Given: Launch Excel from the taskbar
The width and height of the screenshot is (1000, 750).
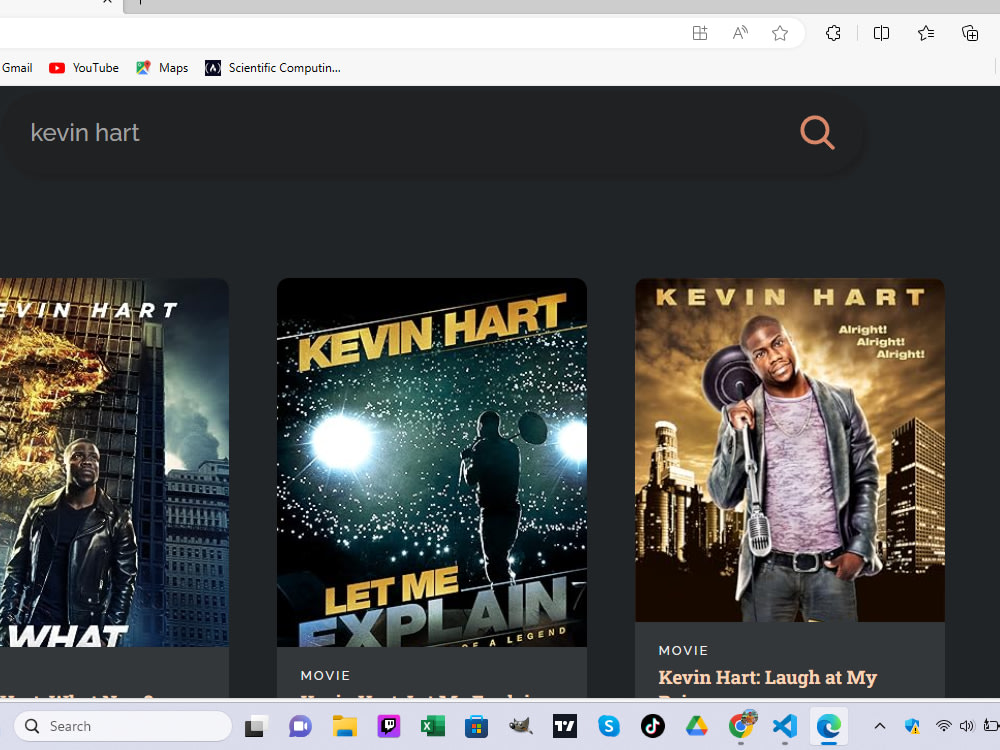Looking at the screenshot, I should pyautogui.click(x=432, y=726).
